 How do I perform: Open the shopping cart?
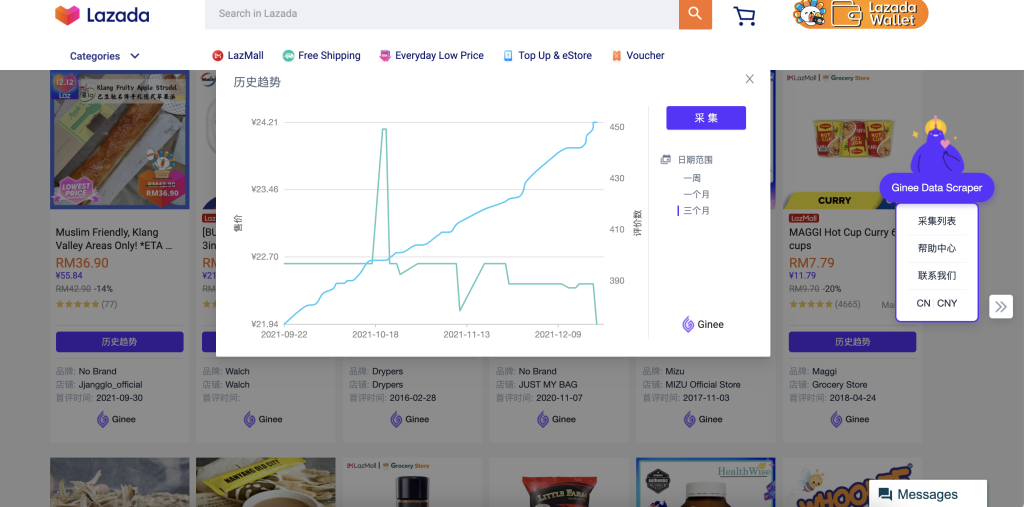744,16
